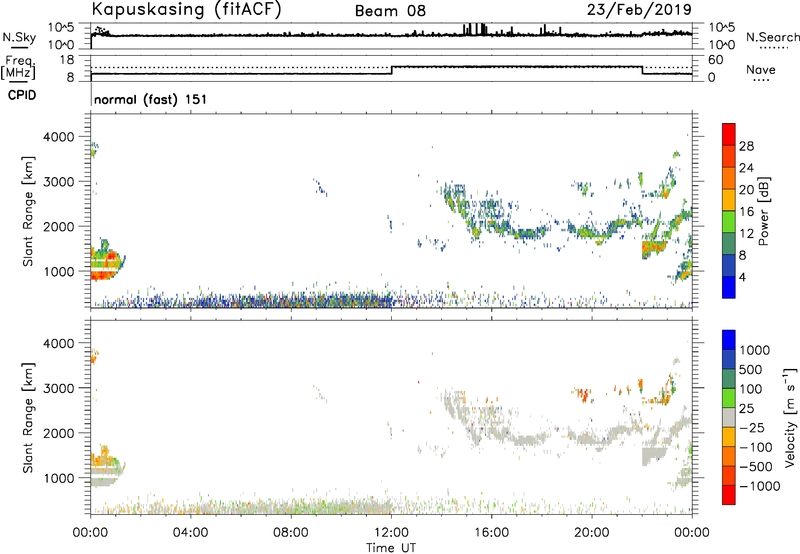Click the '18' frequency axis value

(x=67, y=60)
